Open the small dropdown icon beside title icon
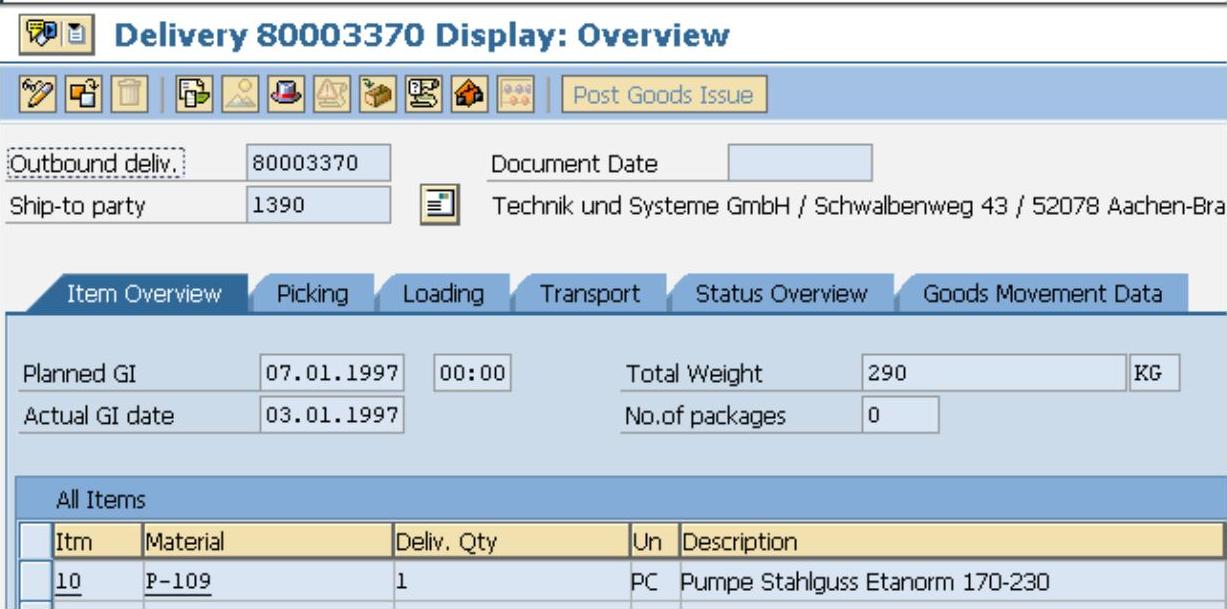 (x=78, y=37)
